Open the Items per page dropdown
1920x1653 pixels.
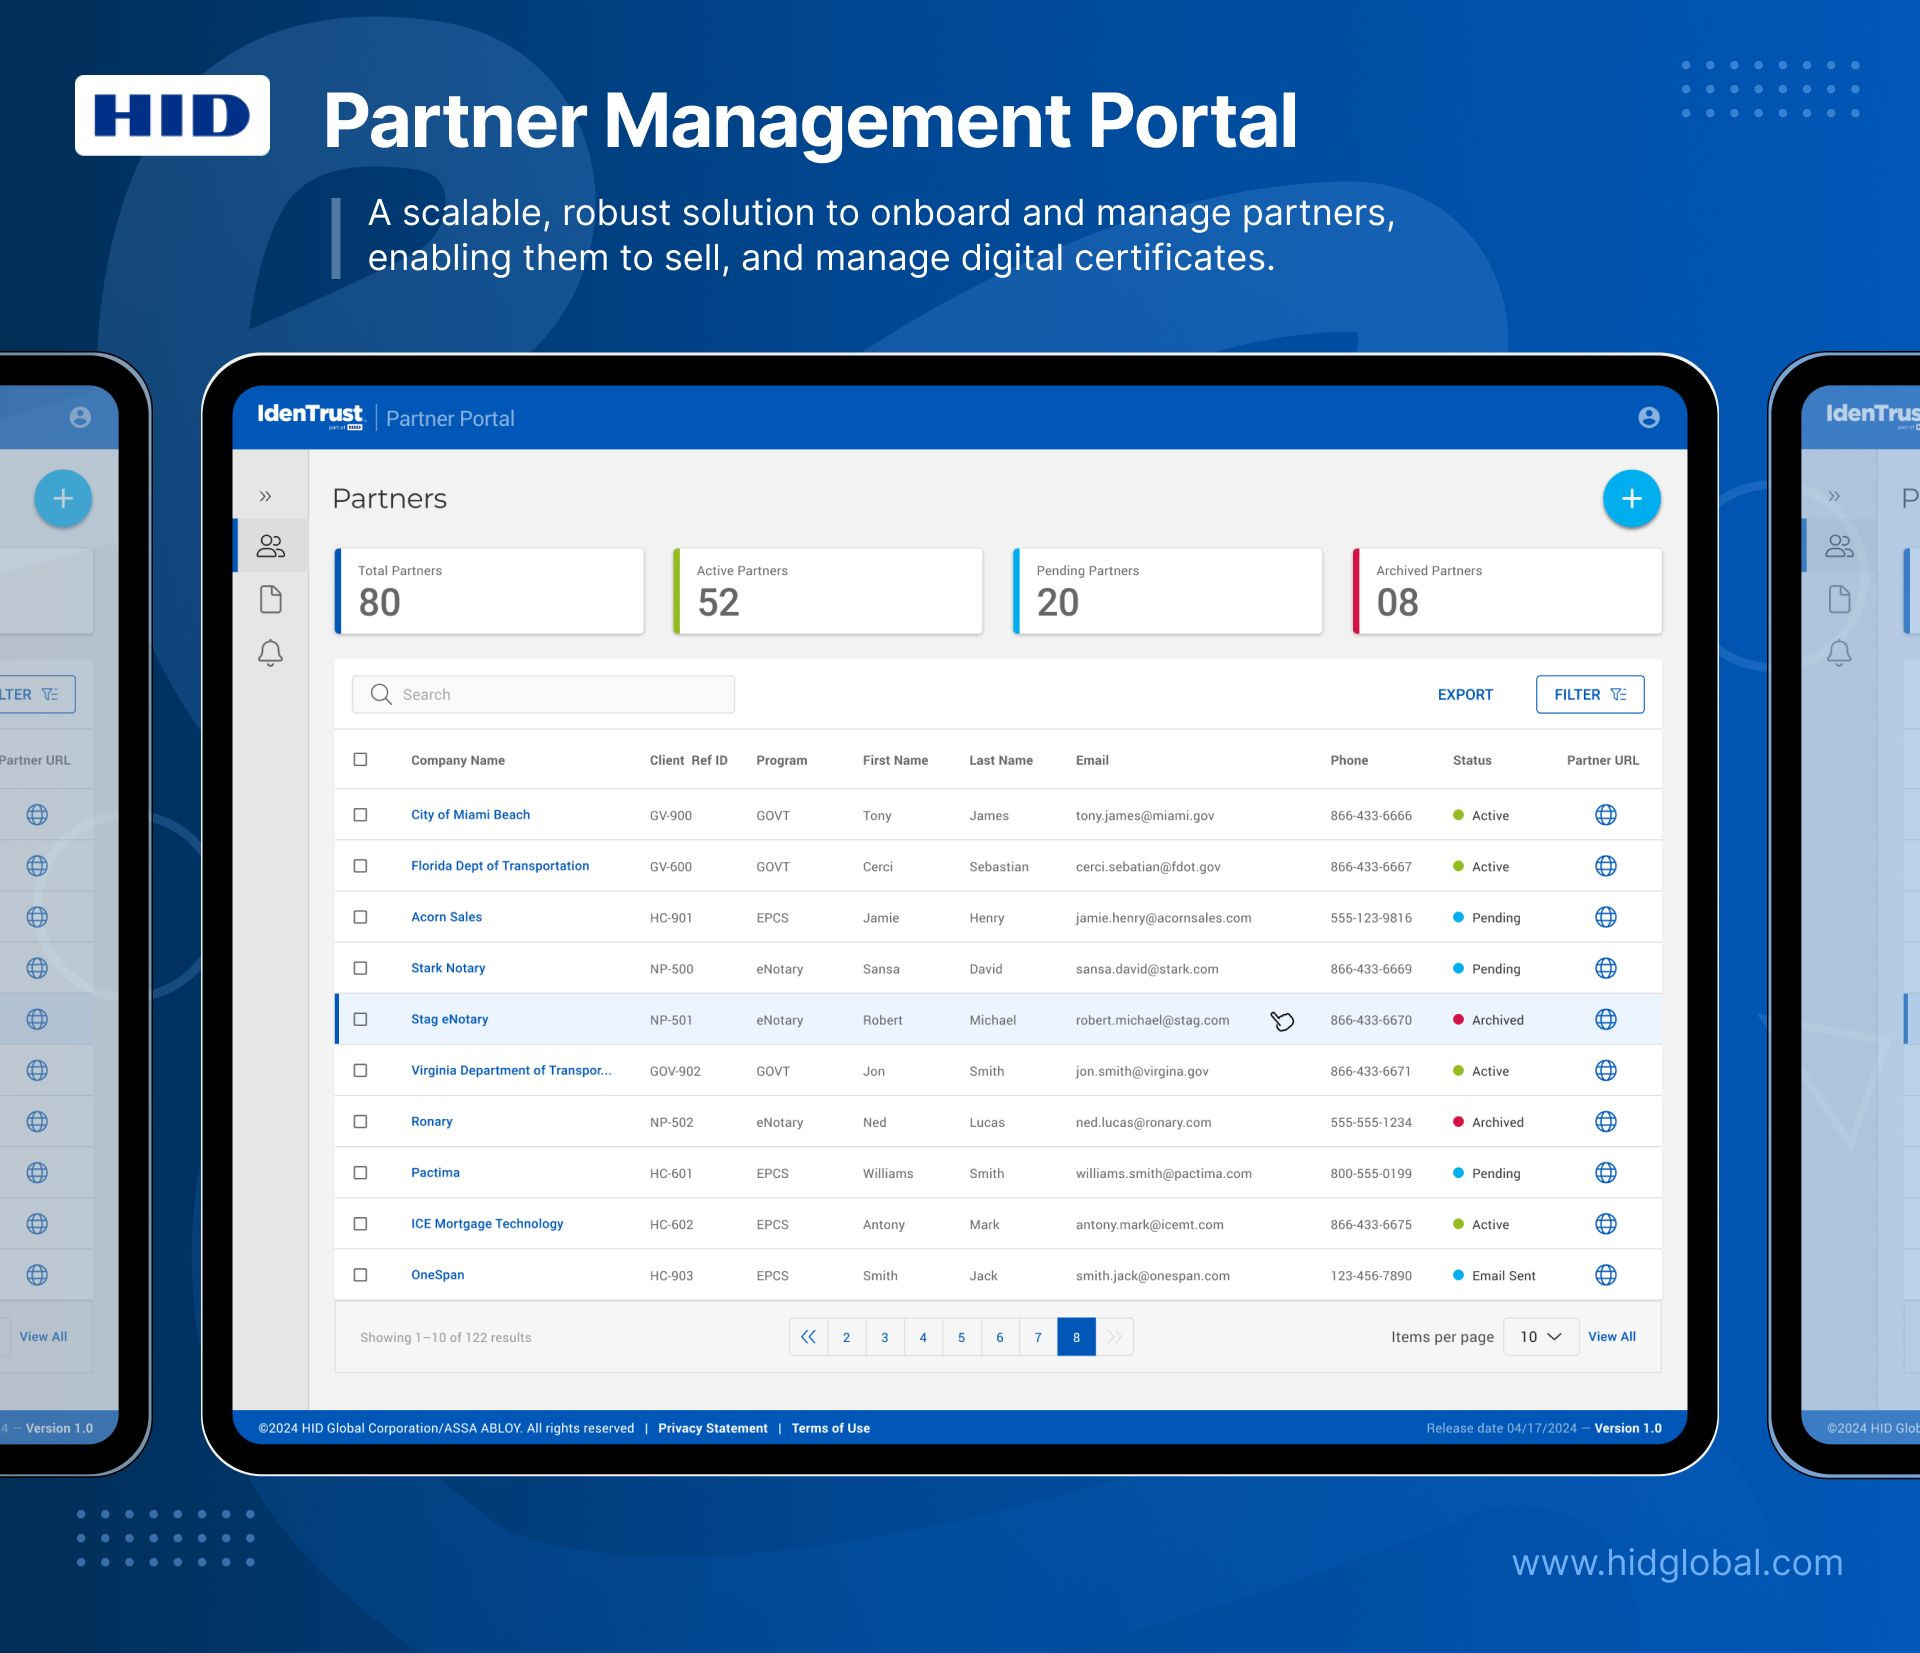click(x=1540, y=1337)
